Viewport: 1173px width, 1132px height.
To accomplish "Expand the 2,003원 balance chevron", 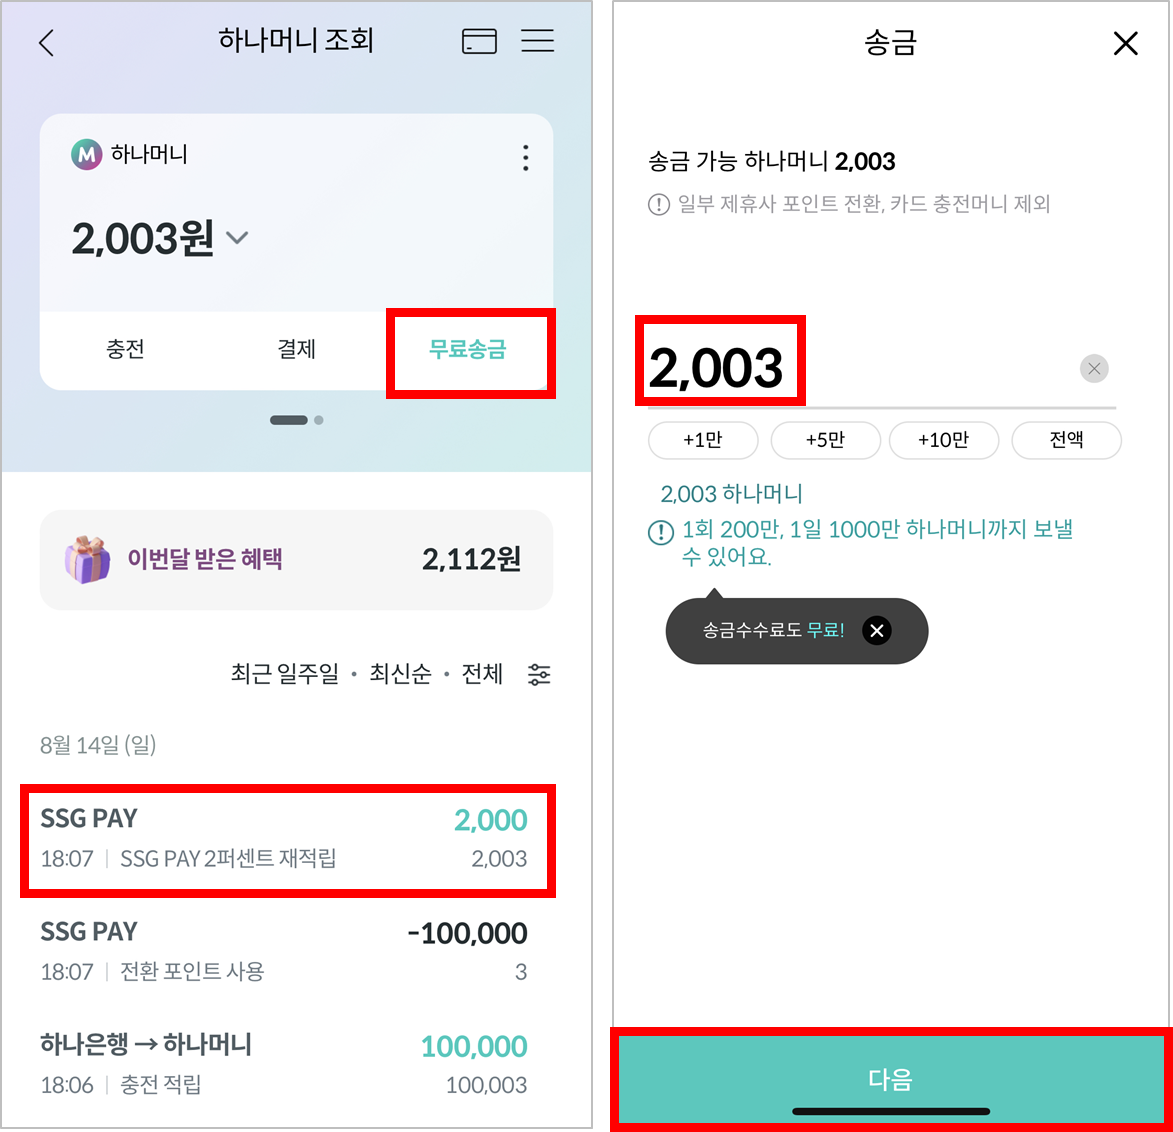I will click(x=237, y=238).
